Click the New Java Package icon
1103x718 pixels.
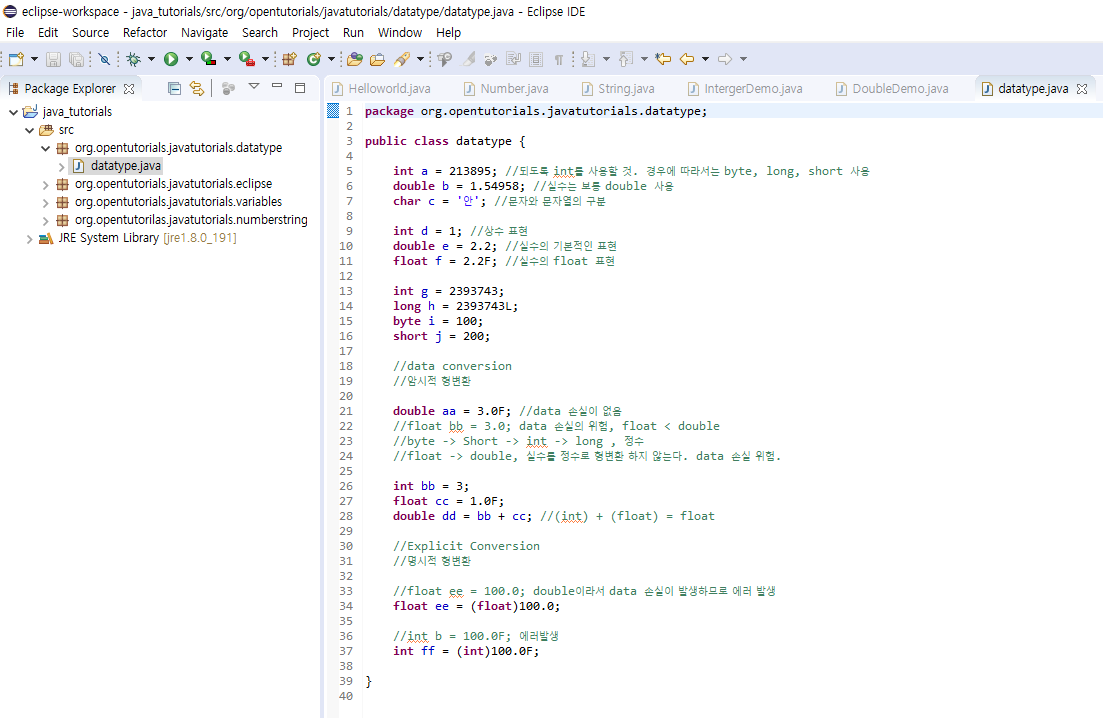click(290, 60)
